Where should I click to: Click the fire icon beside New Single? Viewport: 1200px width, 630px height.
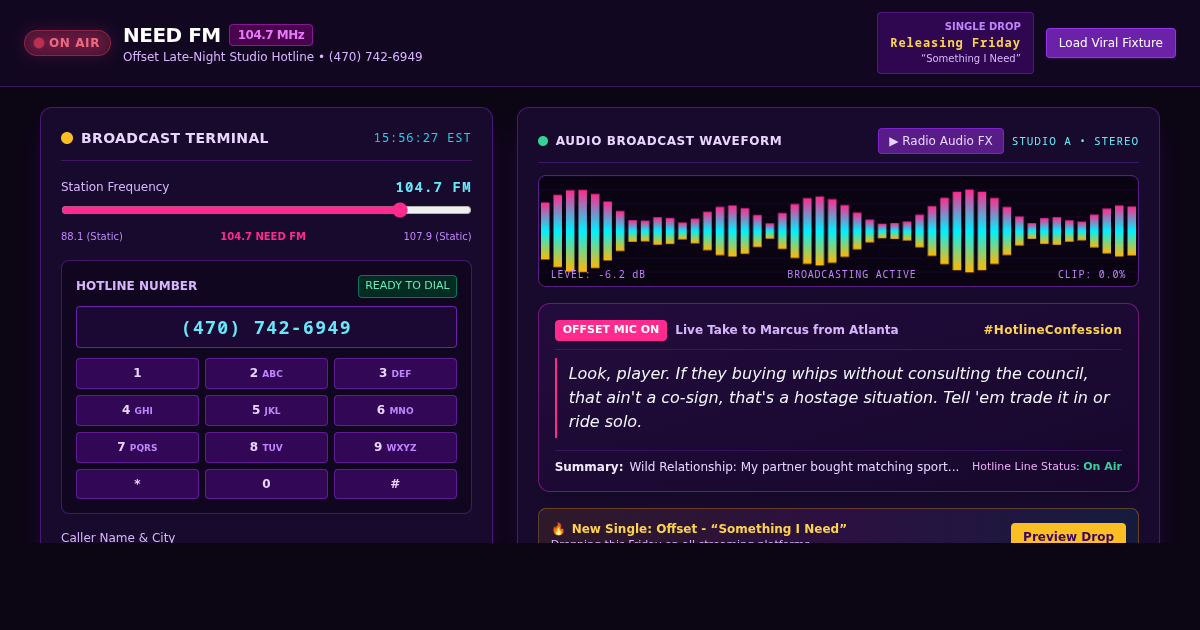(x=558, y=529)
